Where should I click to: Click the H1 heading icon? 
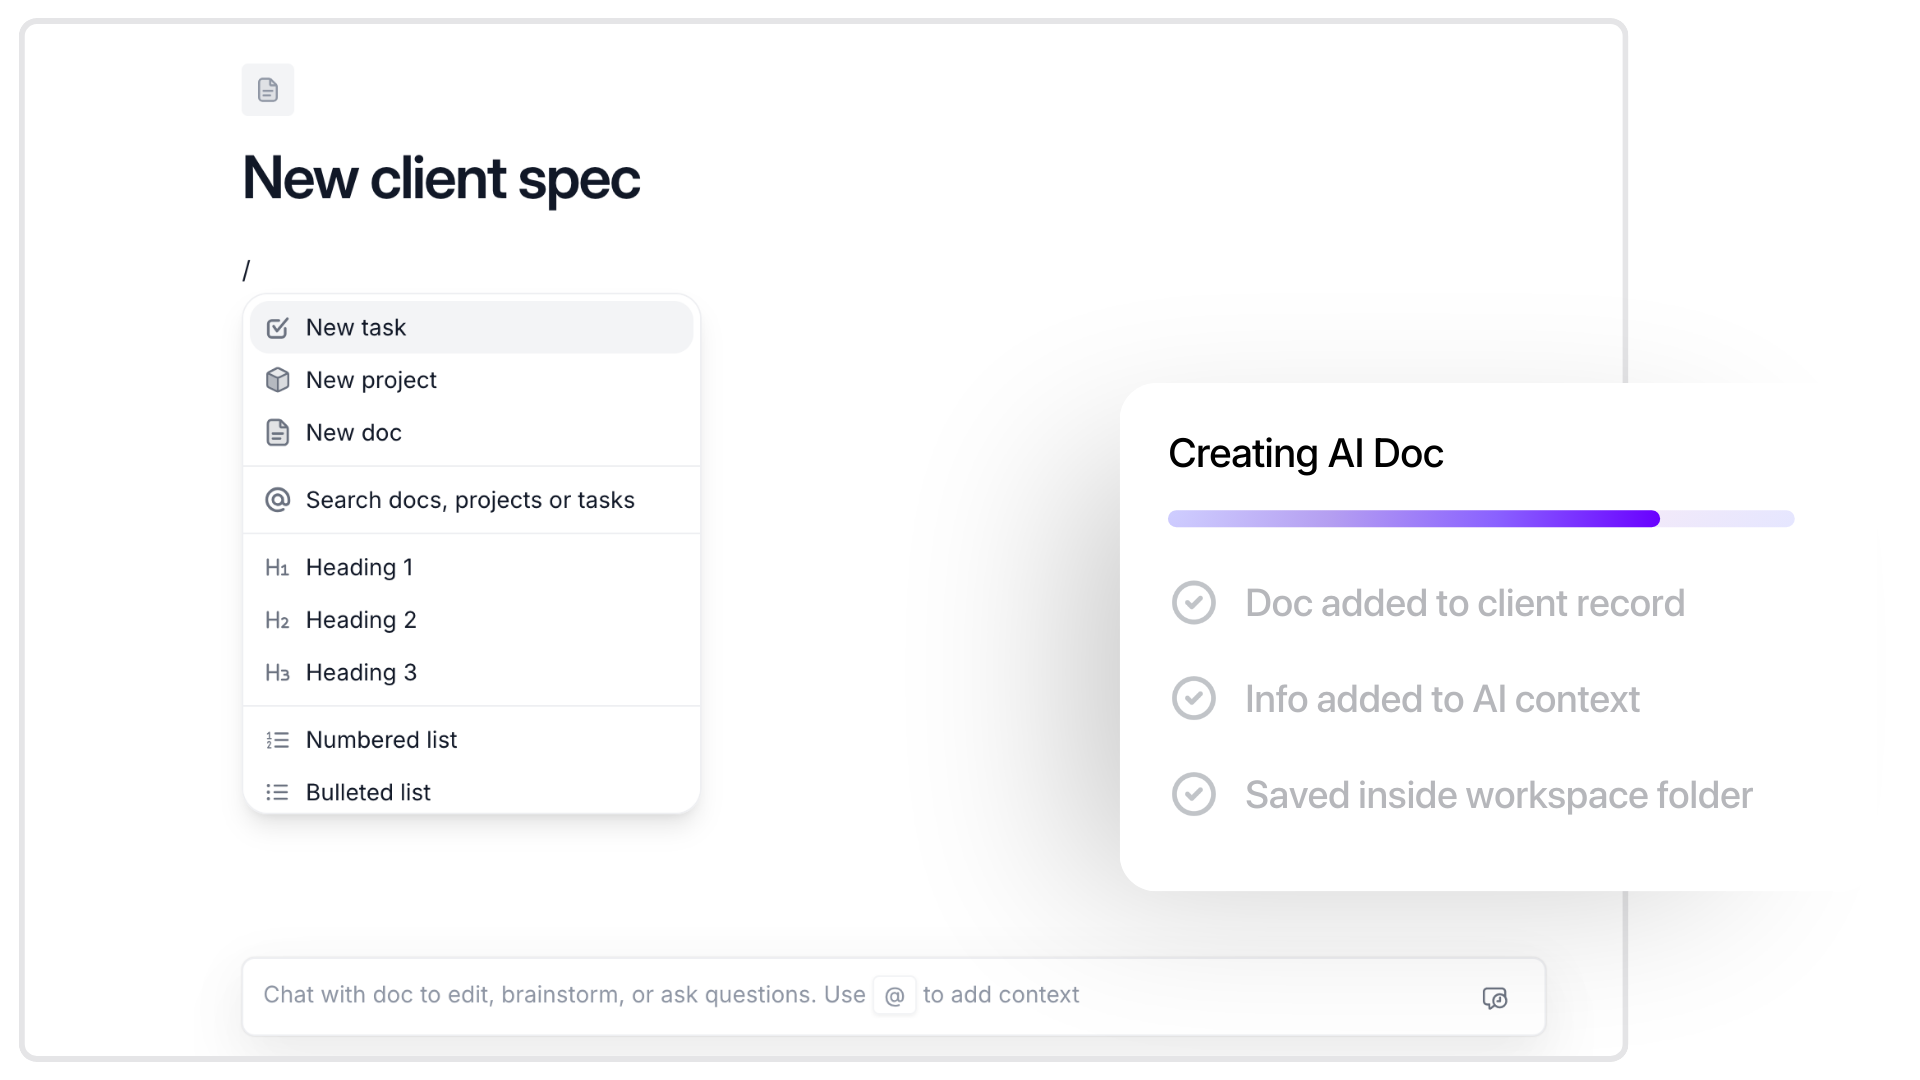click(x=277, y=568)
